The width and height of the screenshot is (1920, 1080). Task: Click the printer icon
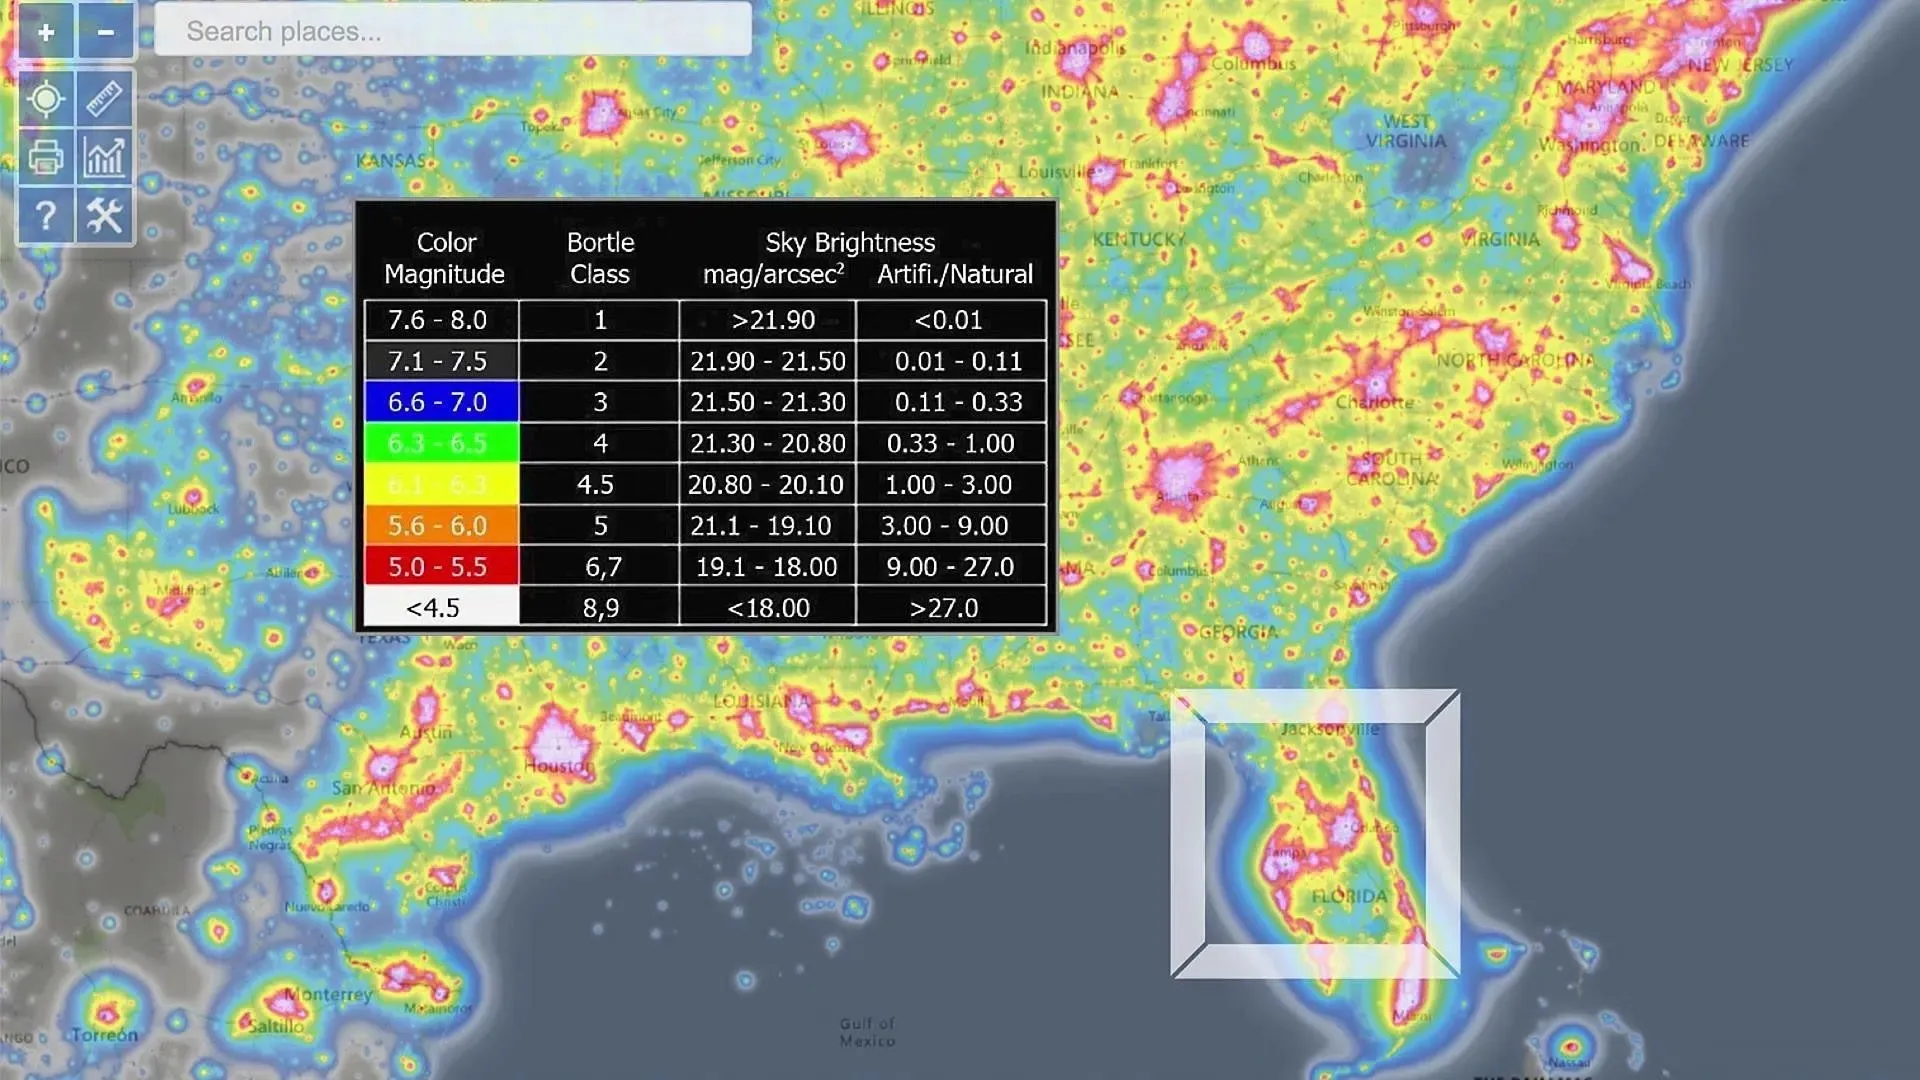click(46, 157)
